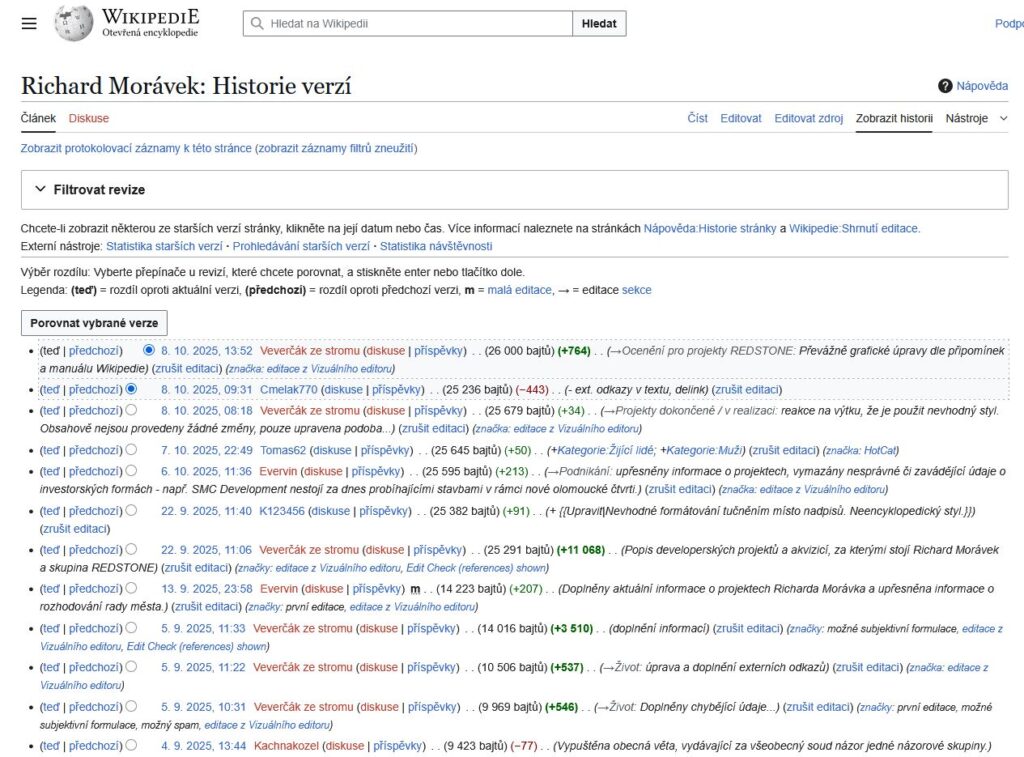Open revision dated 6. 10. 2025, 11:36

click(207, 471)
